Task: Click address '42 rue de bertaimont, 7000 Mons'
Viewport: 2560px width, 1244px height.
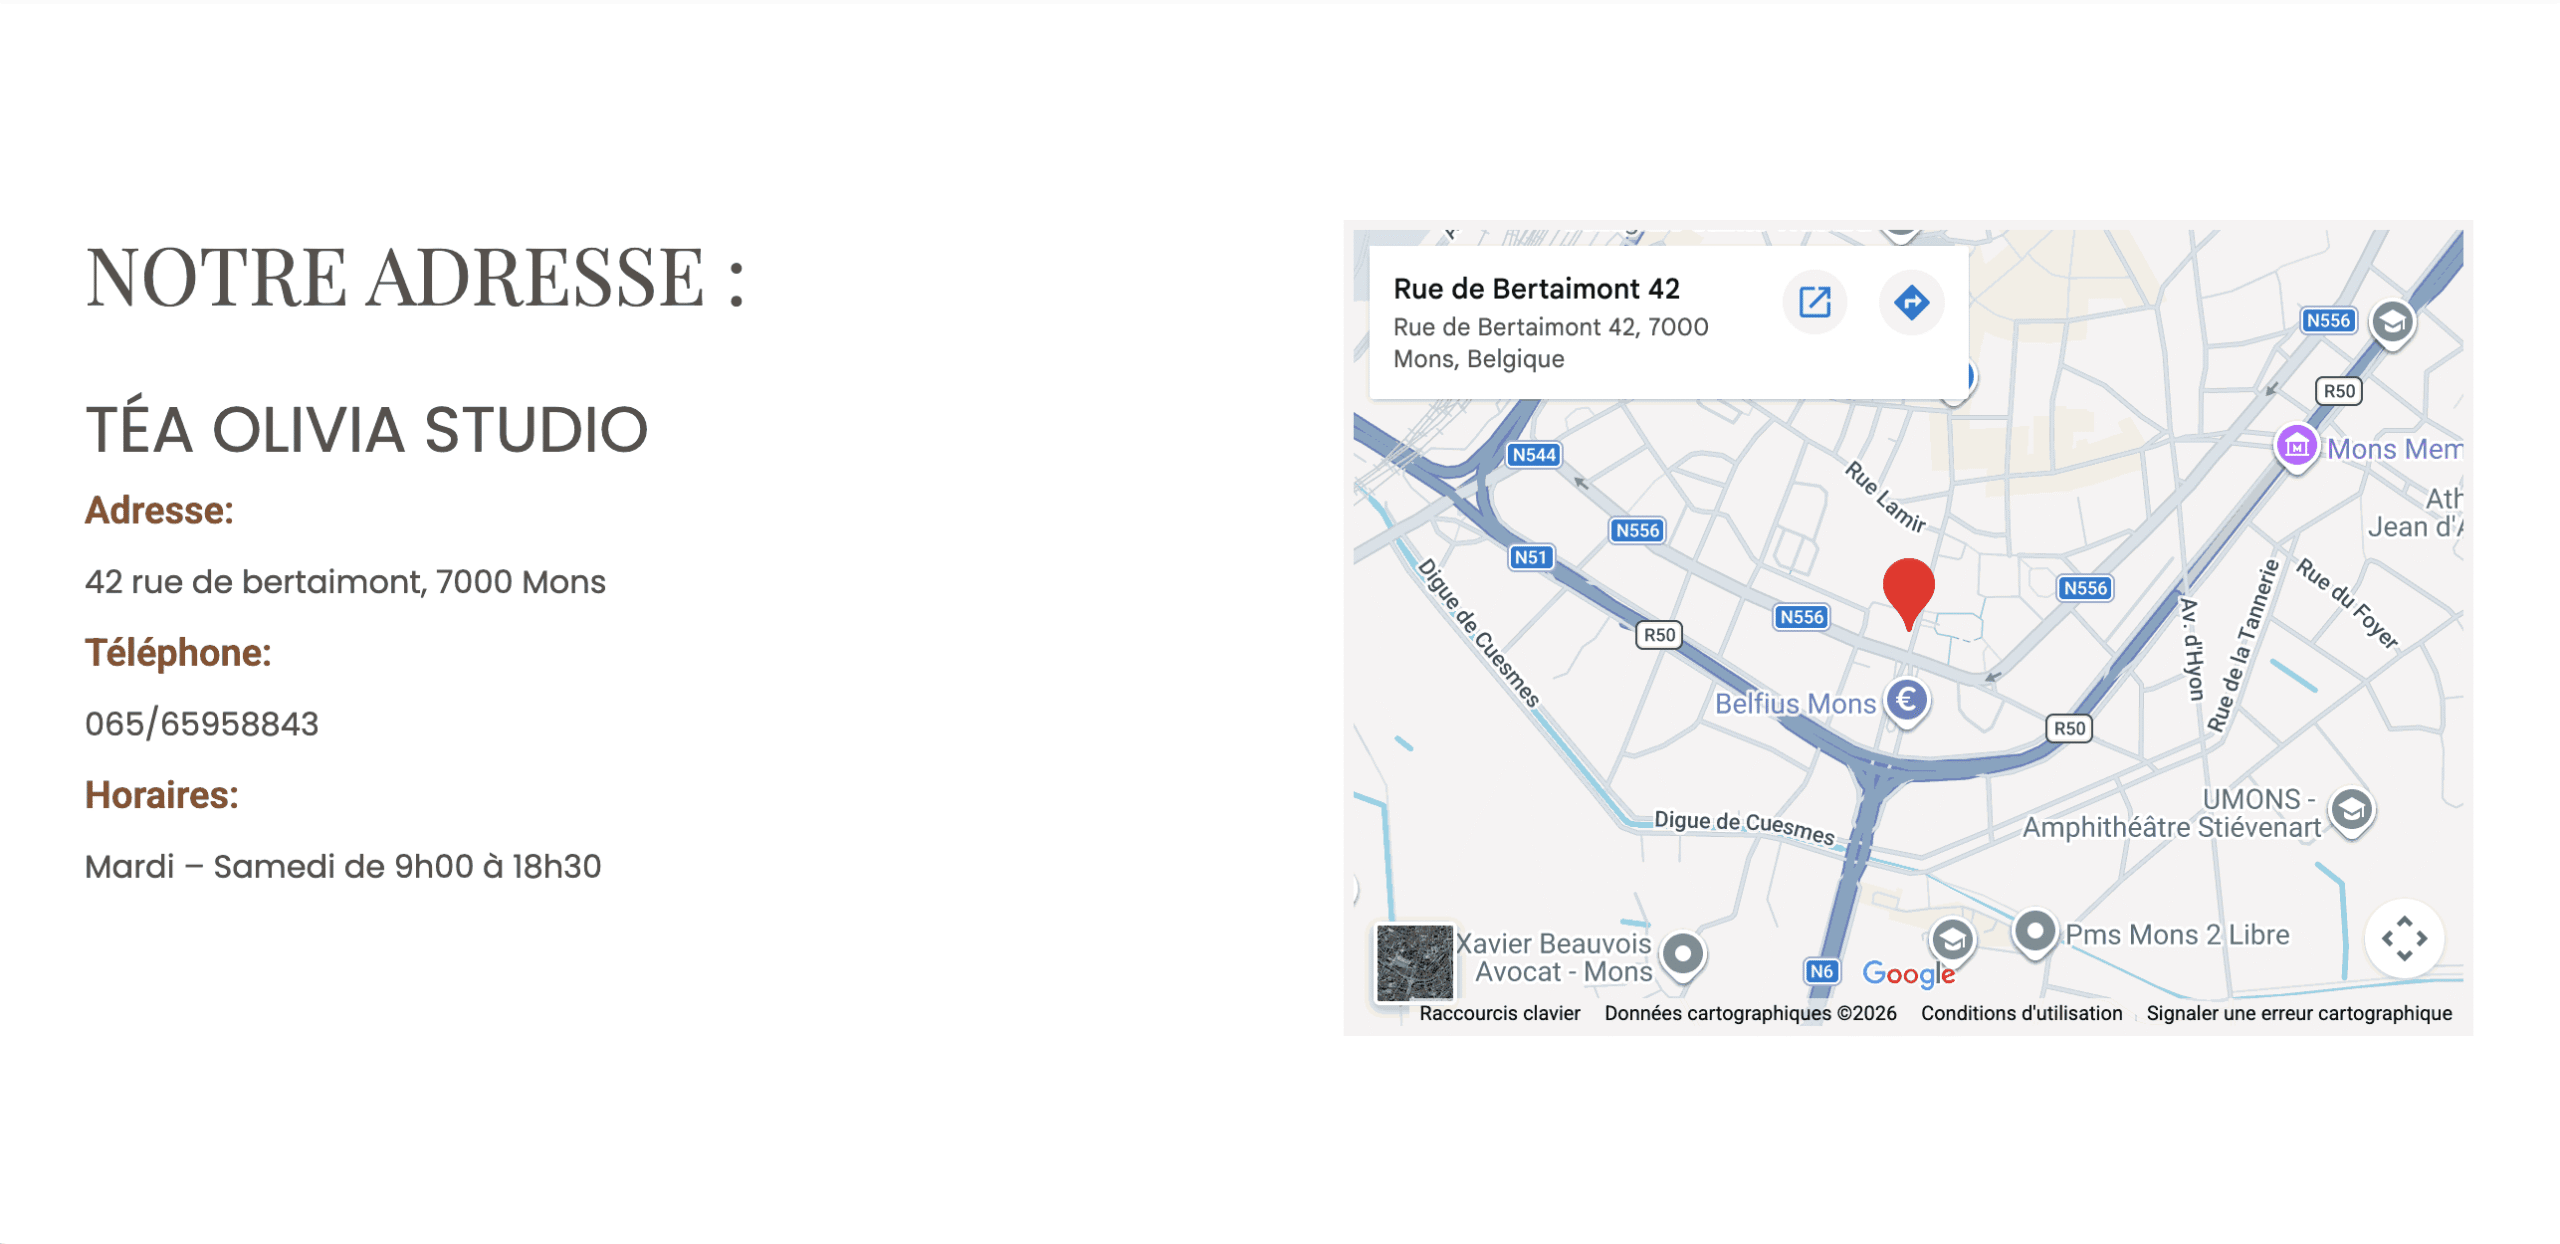Action: point(345,582)
